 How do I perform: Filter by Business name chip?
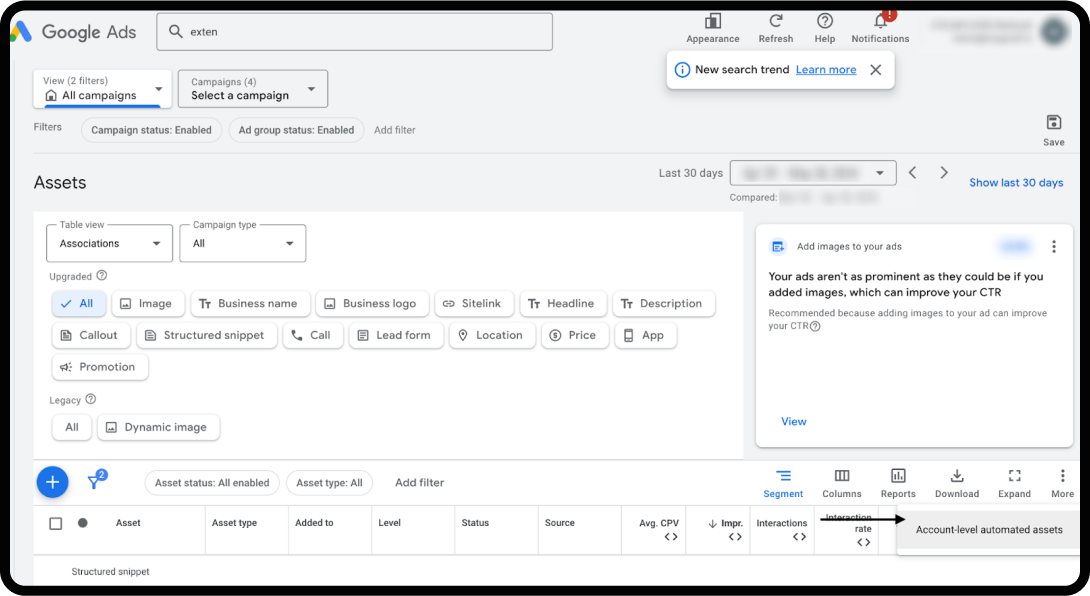[x=250, y=303]
